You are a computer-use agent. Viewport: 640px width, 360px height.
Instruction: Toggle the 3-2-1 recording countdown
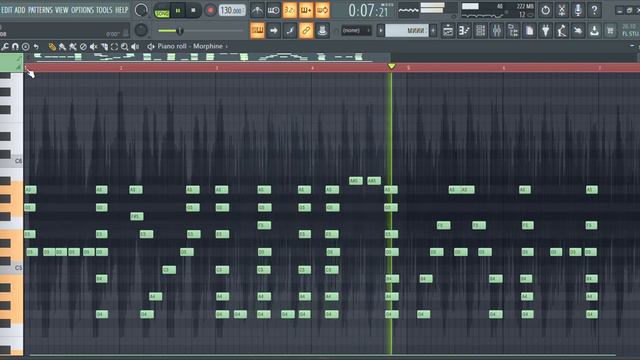tap(290, 10)
